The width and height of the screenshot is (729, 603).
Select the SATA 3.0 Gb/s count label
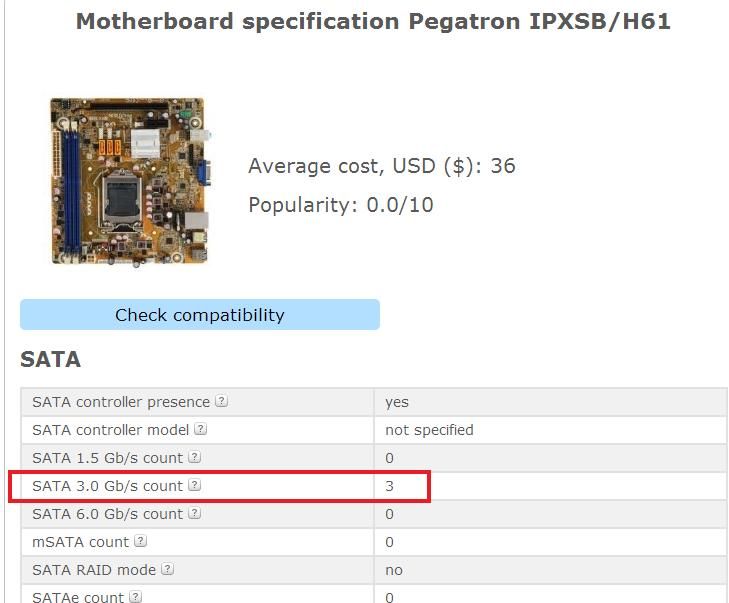coord(107,486)
